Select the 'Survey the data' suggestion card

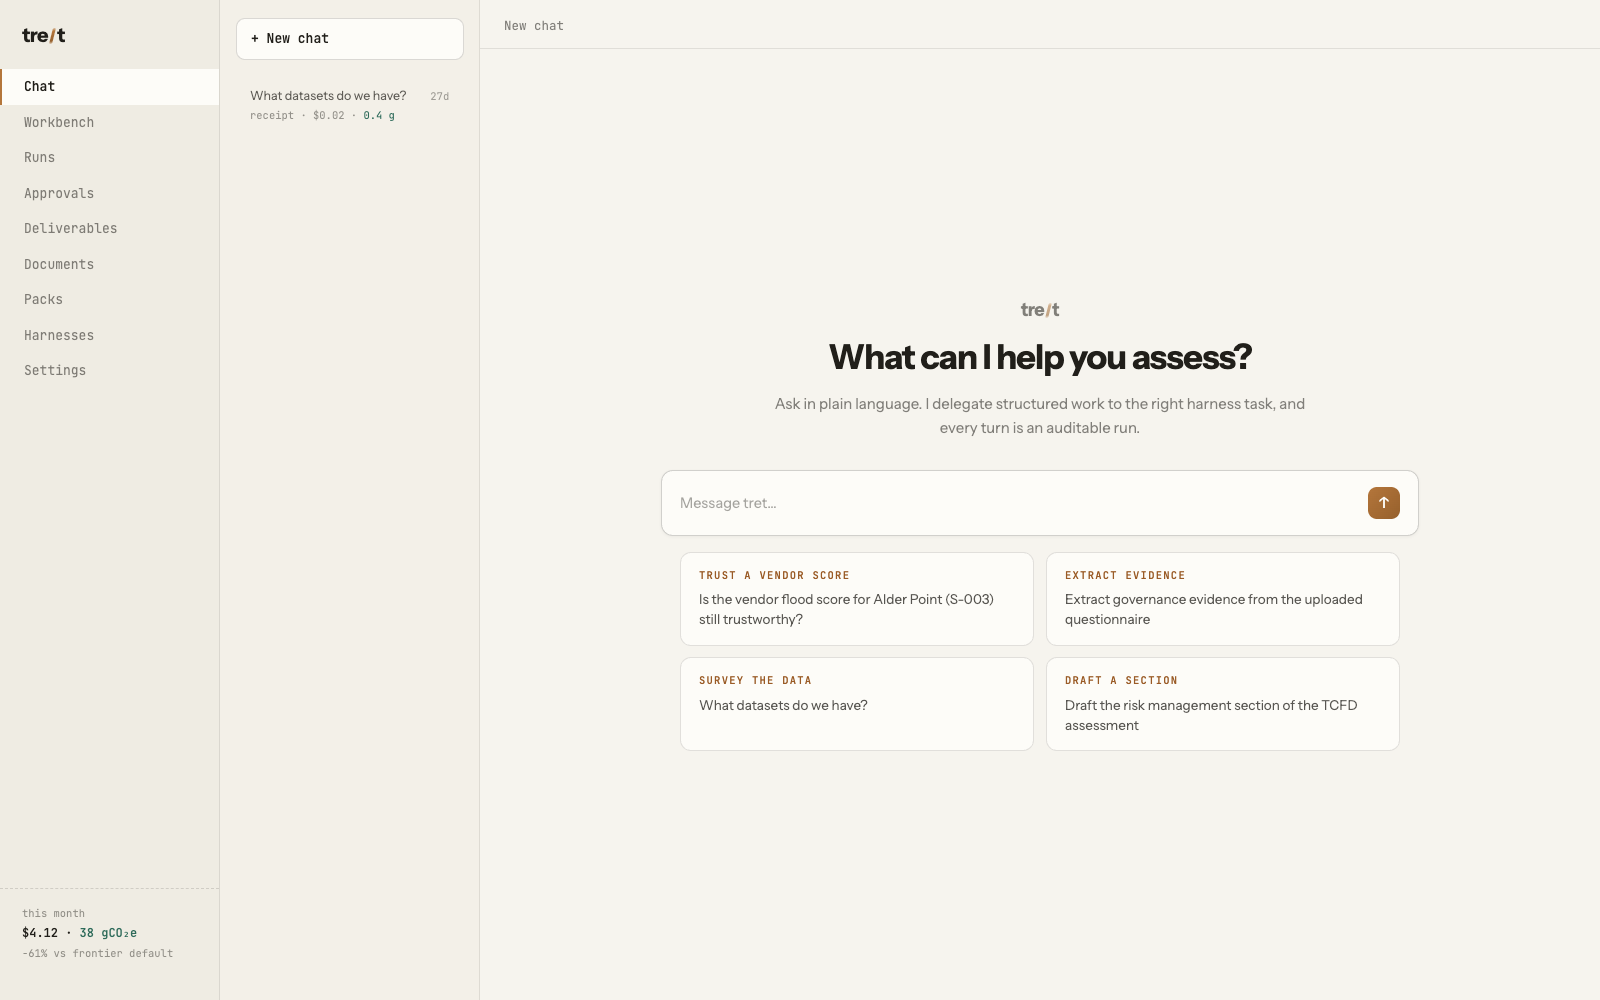pos(857,704)
